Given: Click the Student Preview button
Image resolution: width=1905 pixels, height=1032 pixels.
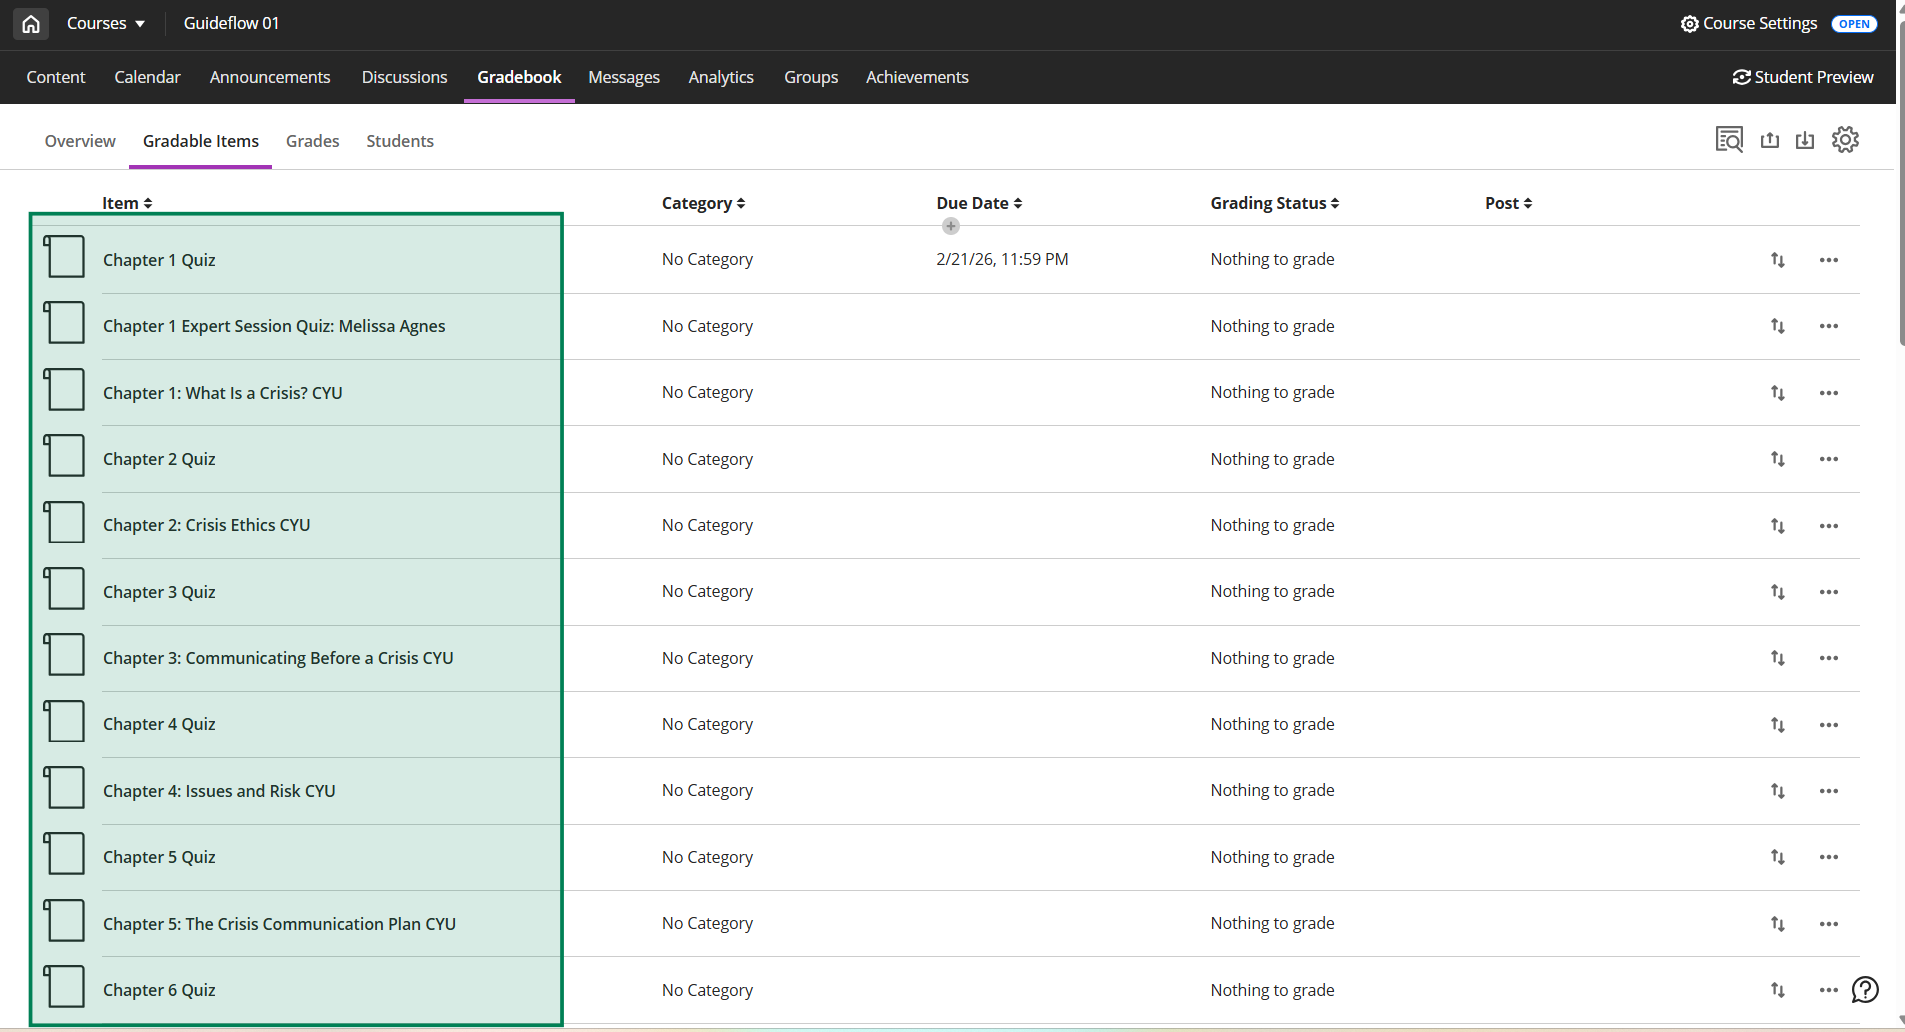Looking at the screenshot, I should [1803, 77].
